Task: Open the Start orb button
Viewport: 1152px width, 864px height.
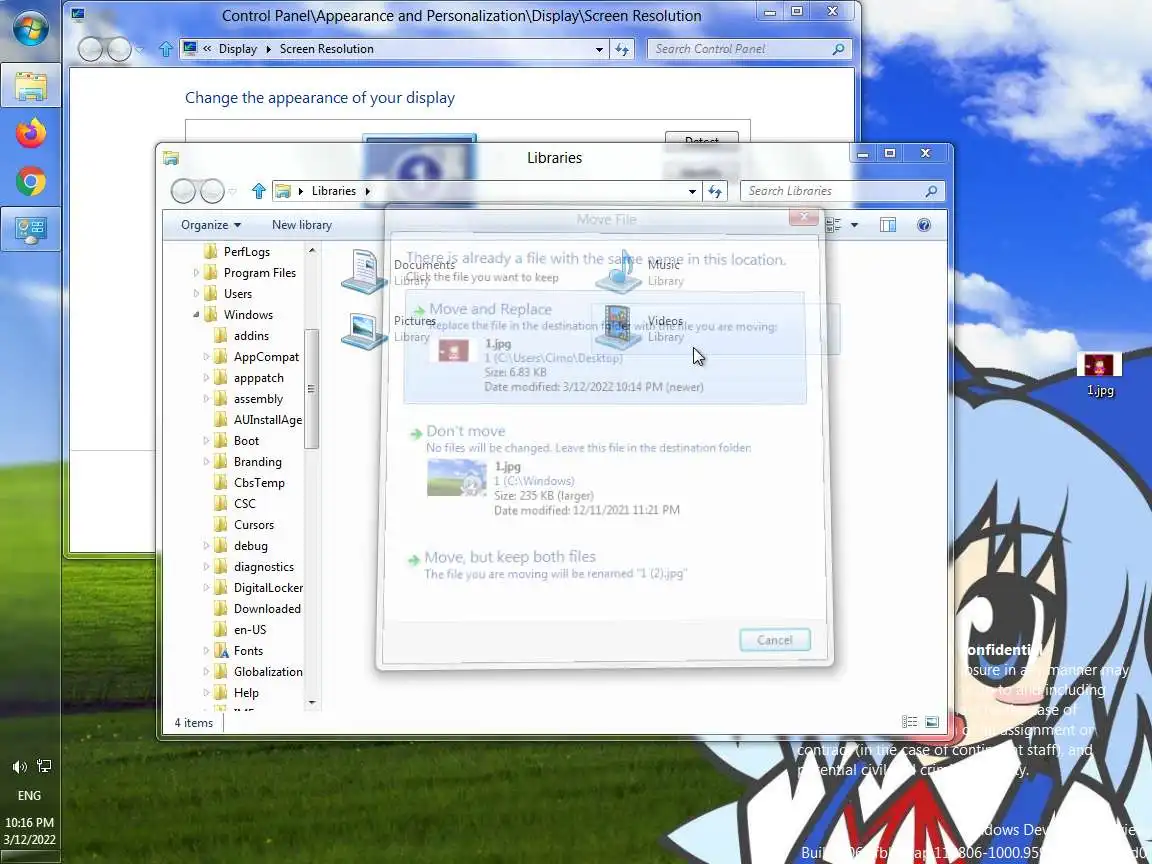Action: click(x=30, y=28)
